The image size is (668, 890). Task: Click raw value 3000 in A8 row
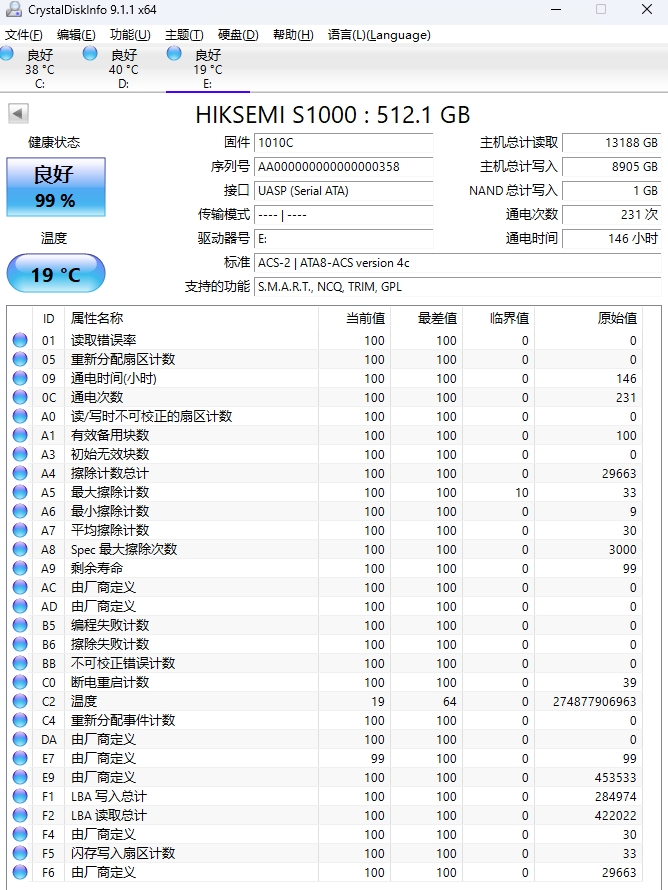coord(622,549)
